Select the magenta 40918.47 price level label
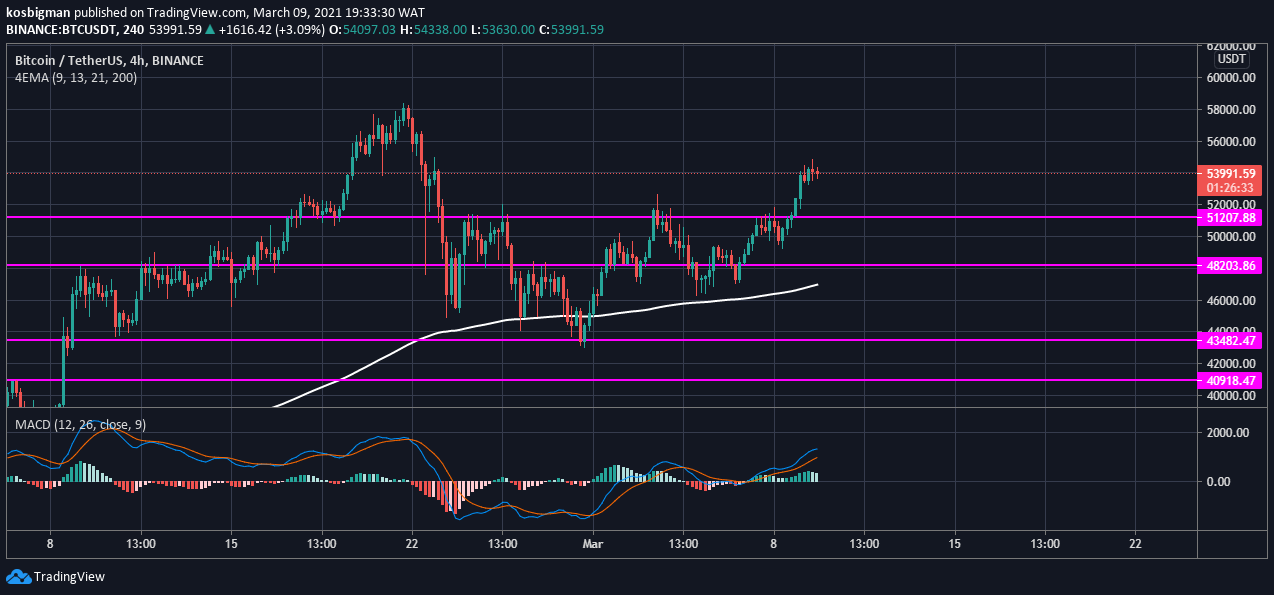 coord(1230,381)
